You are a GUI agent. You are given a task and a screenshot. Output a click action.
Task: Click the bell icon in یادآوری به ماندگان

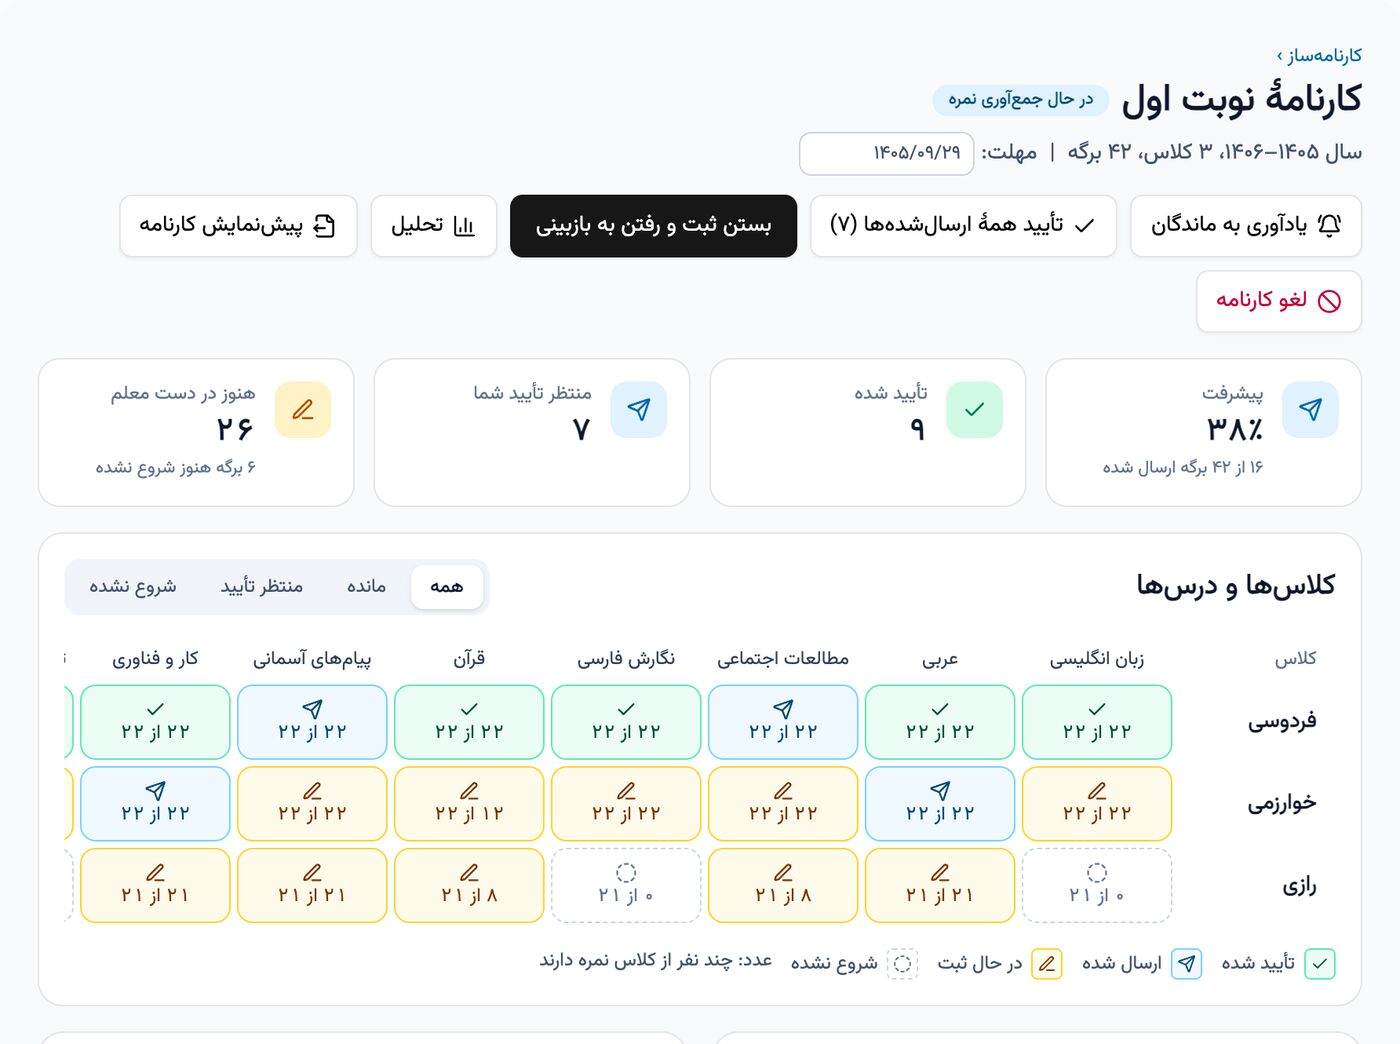click(1329, 226)
